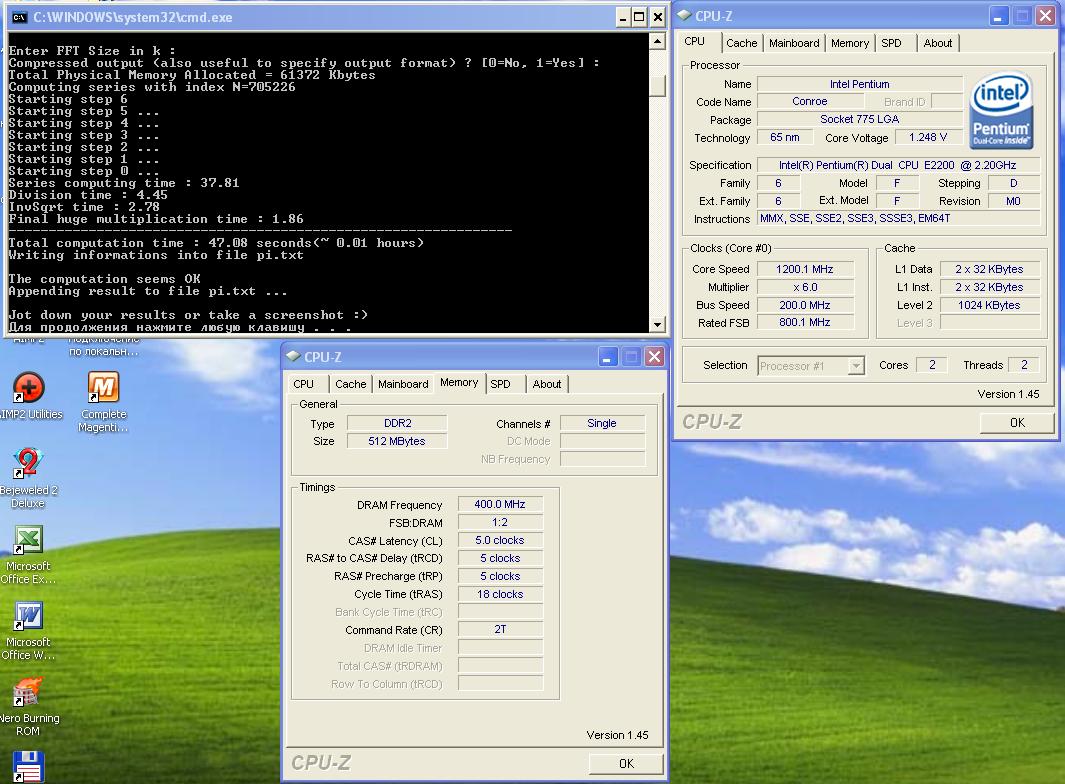Click Core Voltage value 1.248 V
The image size is (1065, 784).
pos(928,137)
